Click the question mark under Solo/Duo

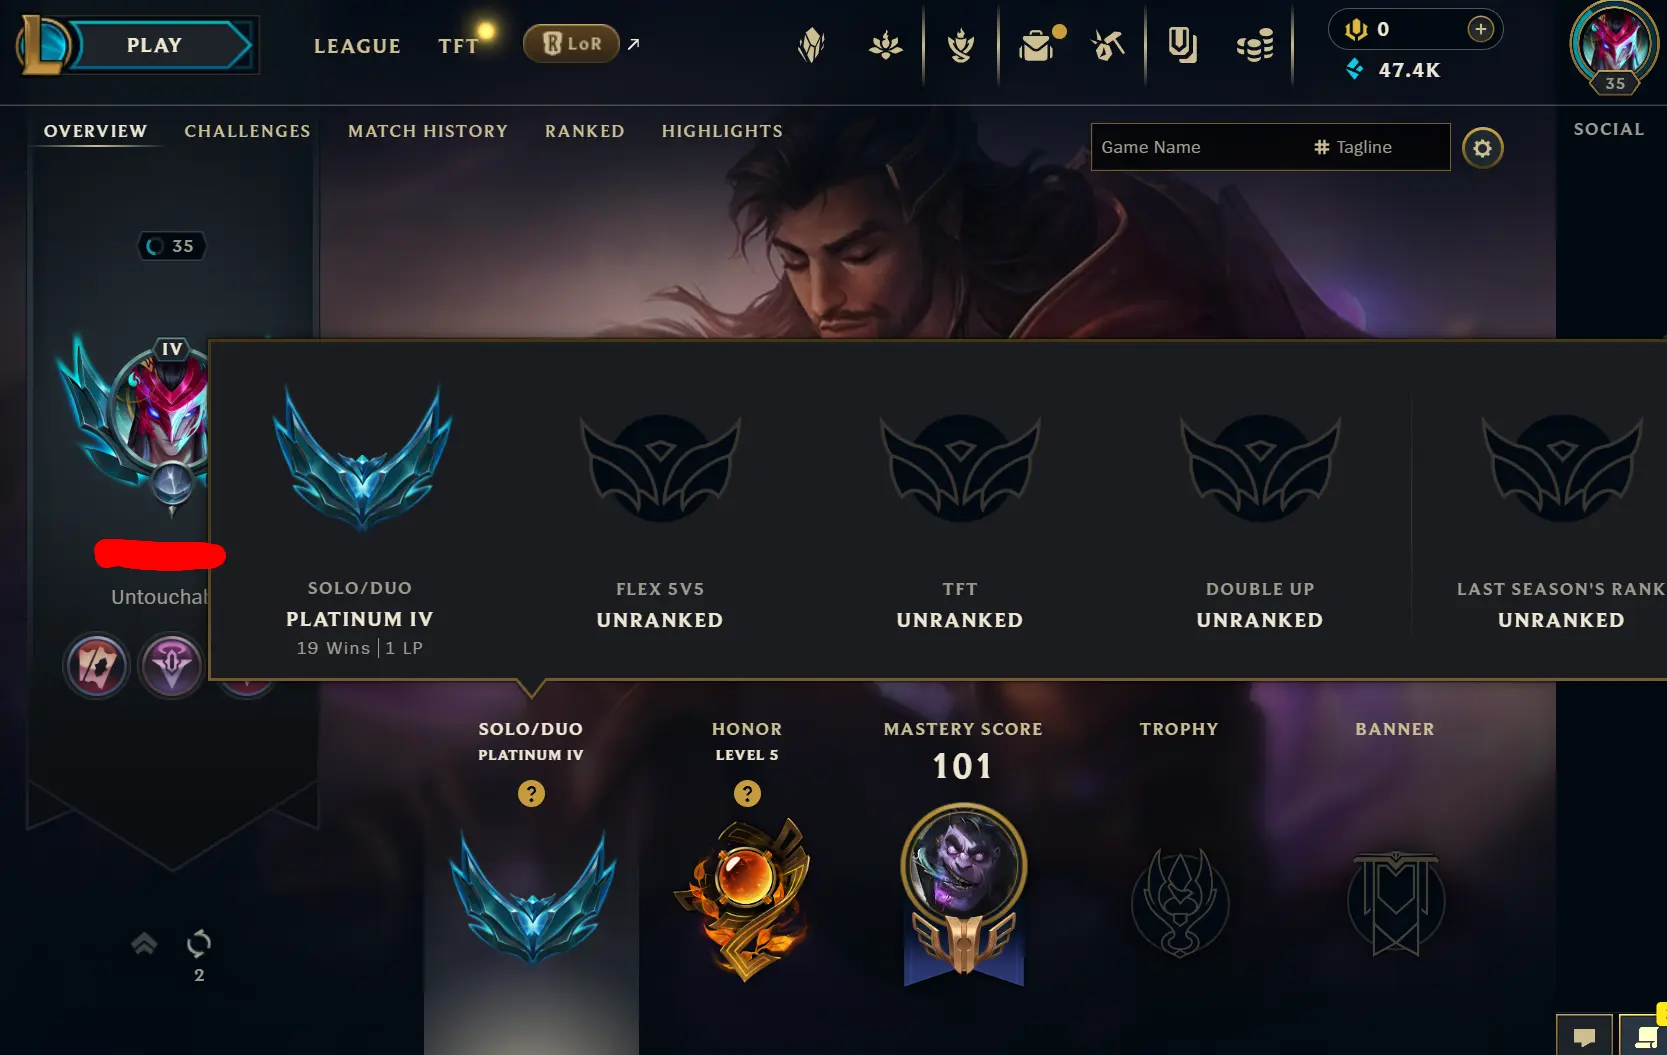pos(531,794)
